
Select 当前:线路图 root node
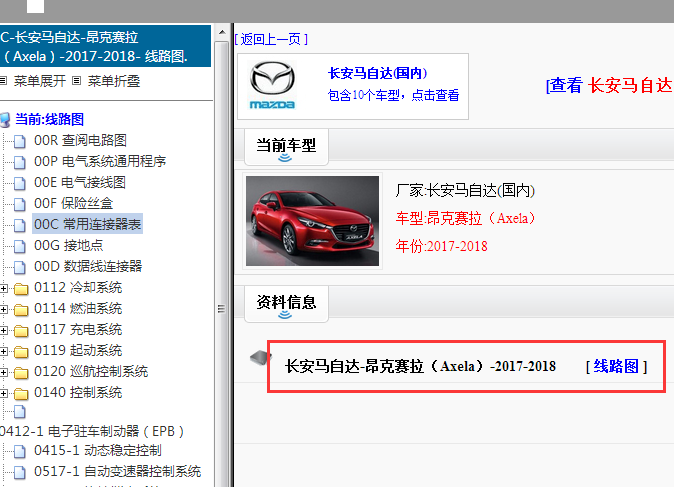point(49,119)
